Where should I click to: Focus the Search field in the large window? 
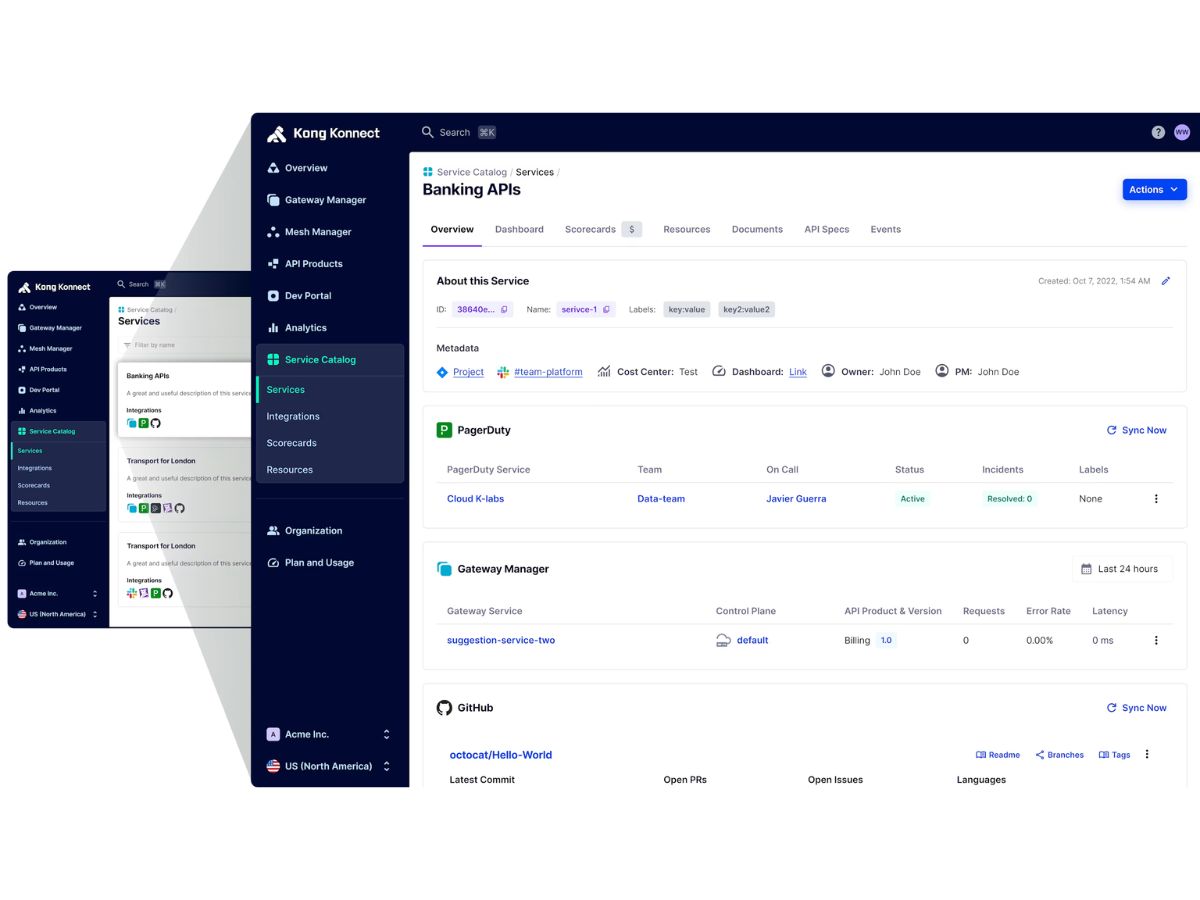tap(459, 132)
